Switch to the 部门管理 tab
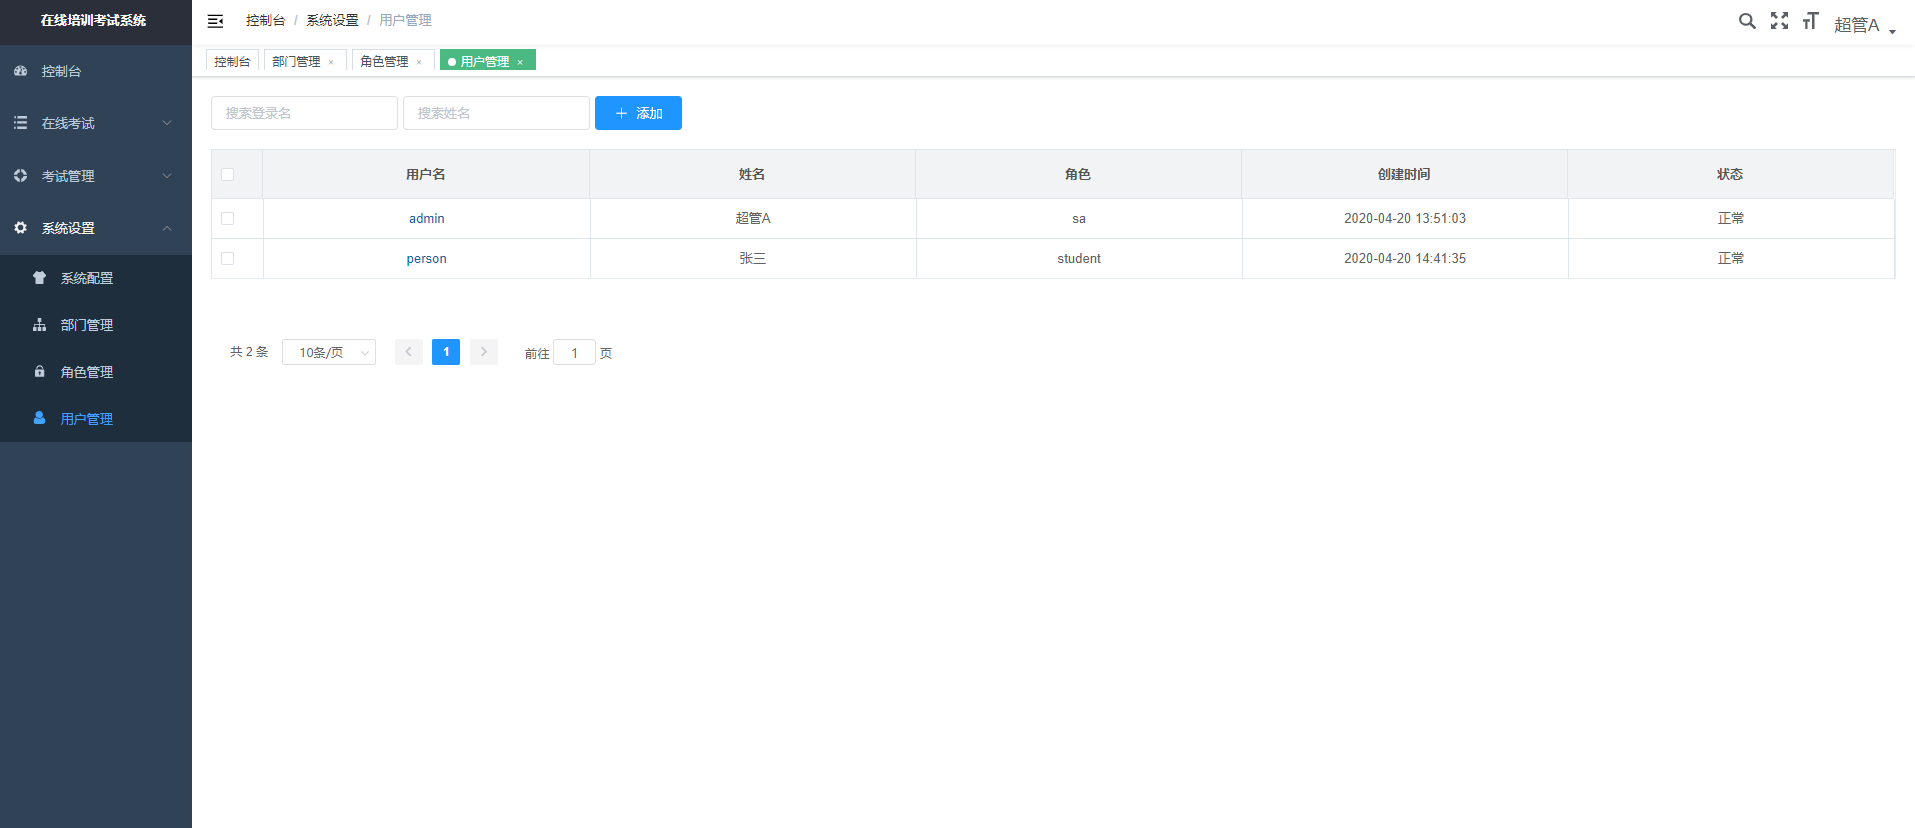The image size is (1915, 828). tap(297, 61)
